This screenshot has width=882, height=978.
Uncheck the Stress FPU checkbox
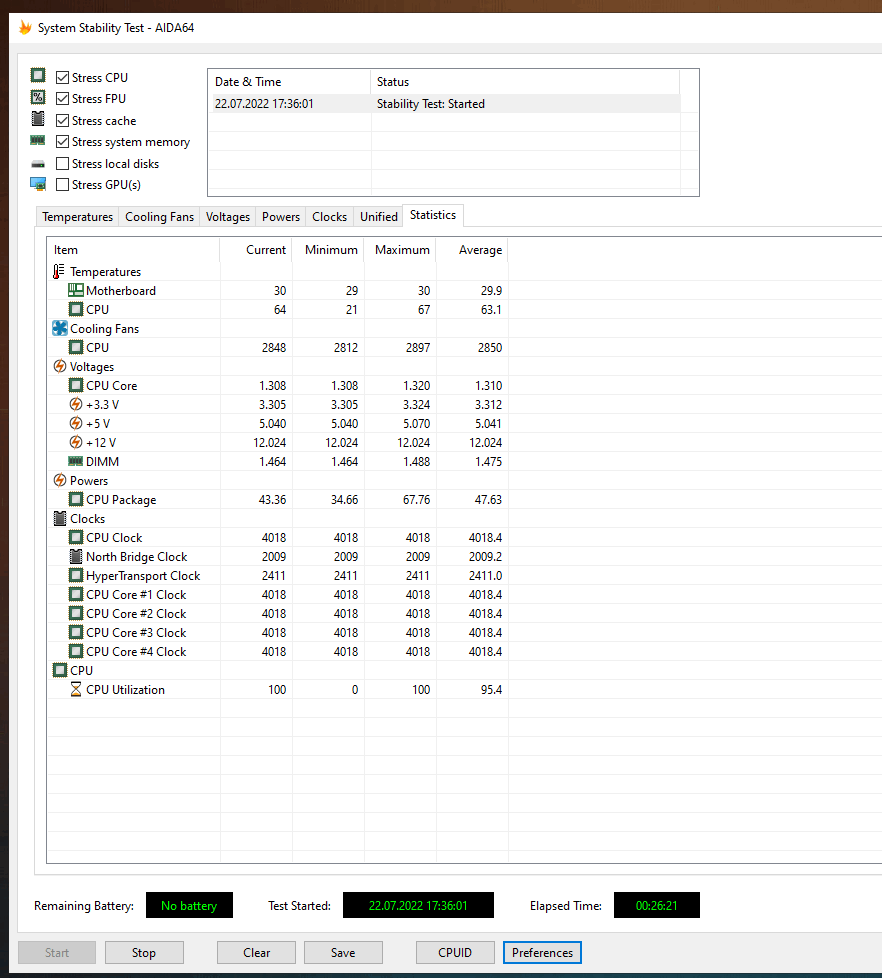pyautogui.click(x=62, y=99)
